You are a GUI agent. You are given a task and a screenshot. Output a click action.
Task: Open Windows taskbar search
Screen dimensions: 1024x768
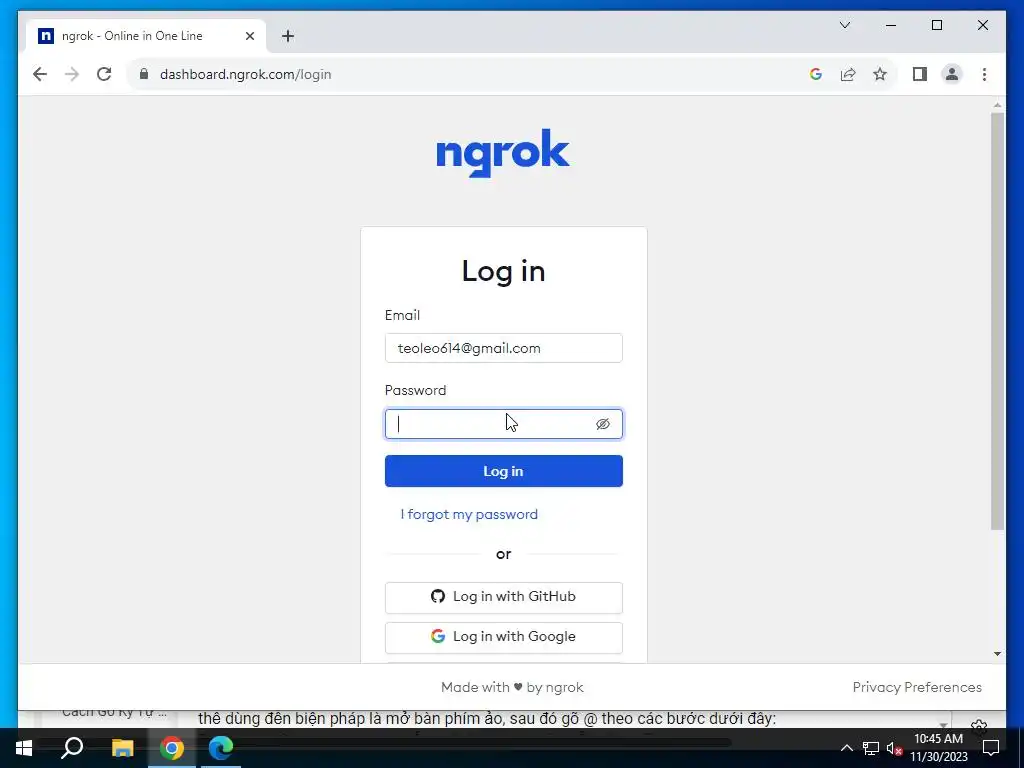pos(72,748)
